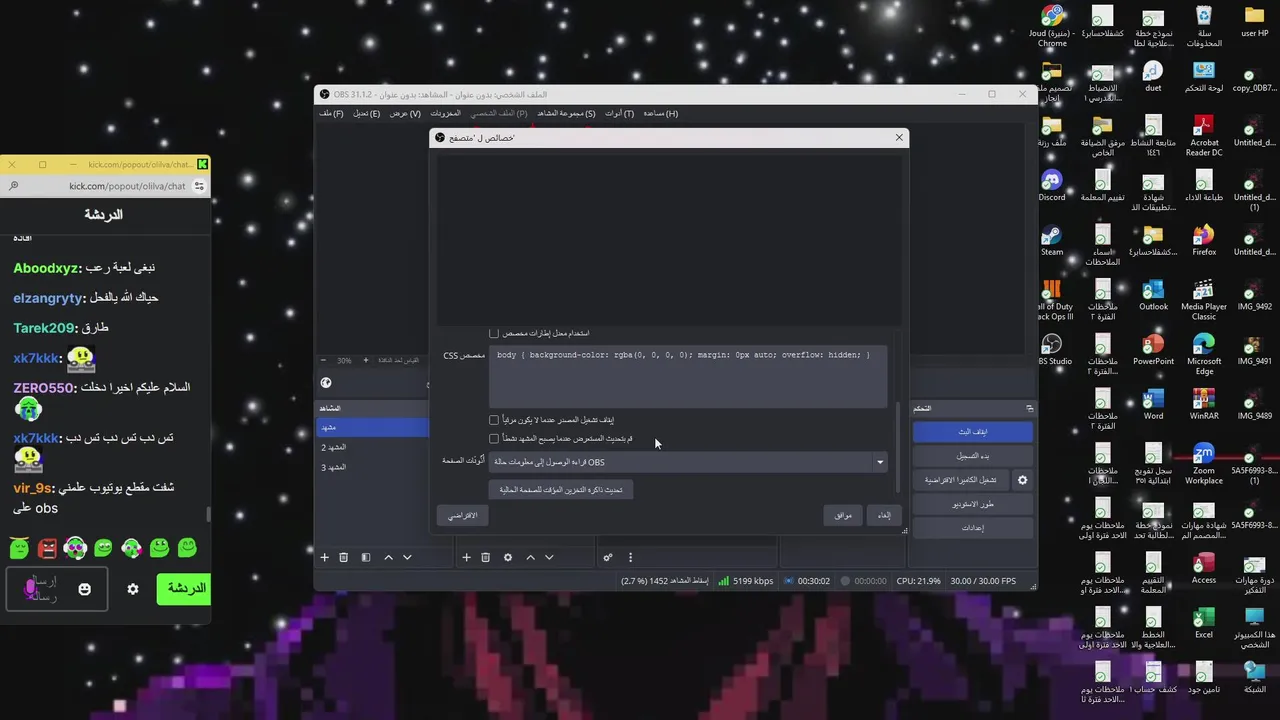Image resolution: width=1280 pixels, height=720 pixels.
Task: Open the View (V) menu in OBS
Action: [x=405, y=113]
